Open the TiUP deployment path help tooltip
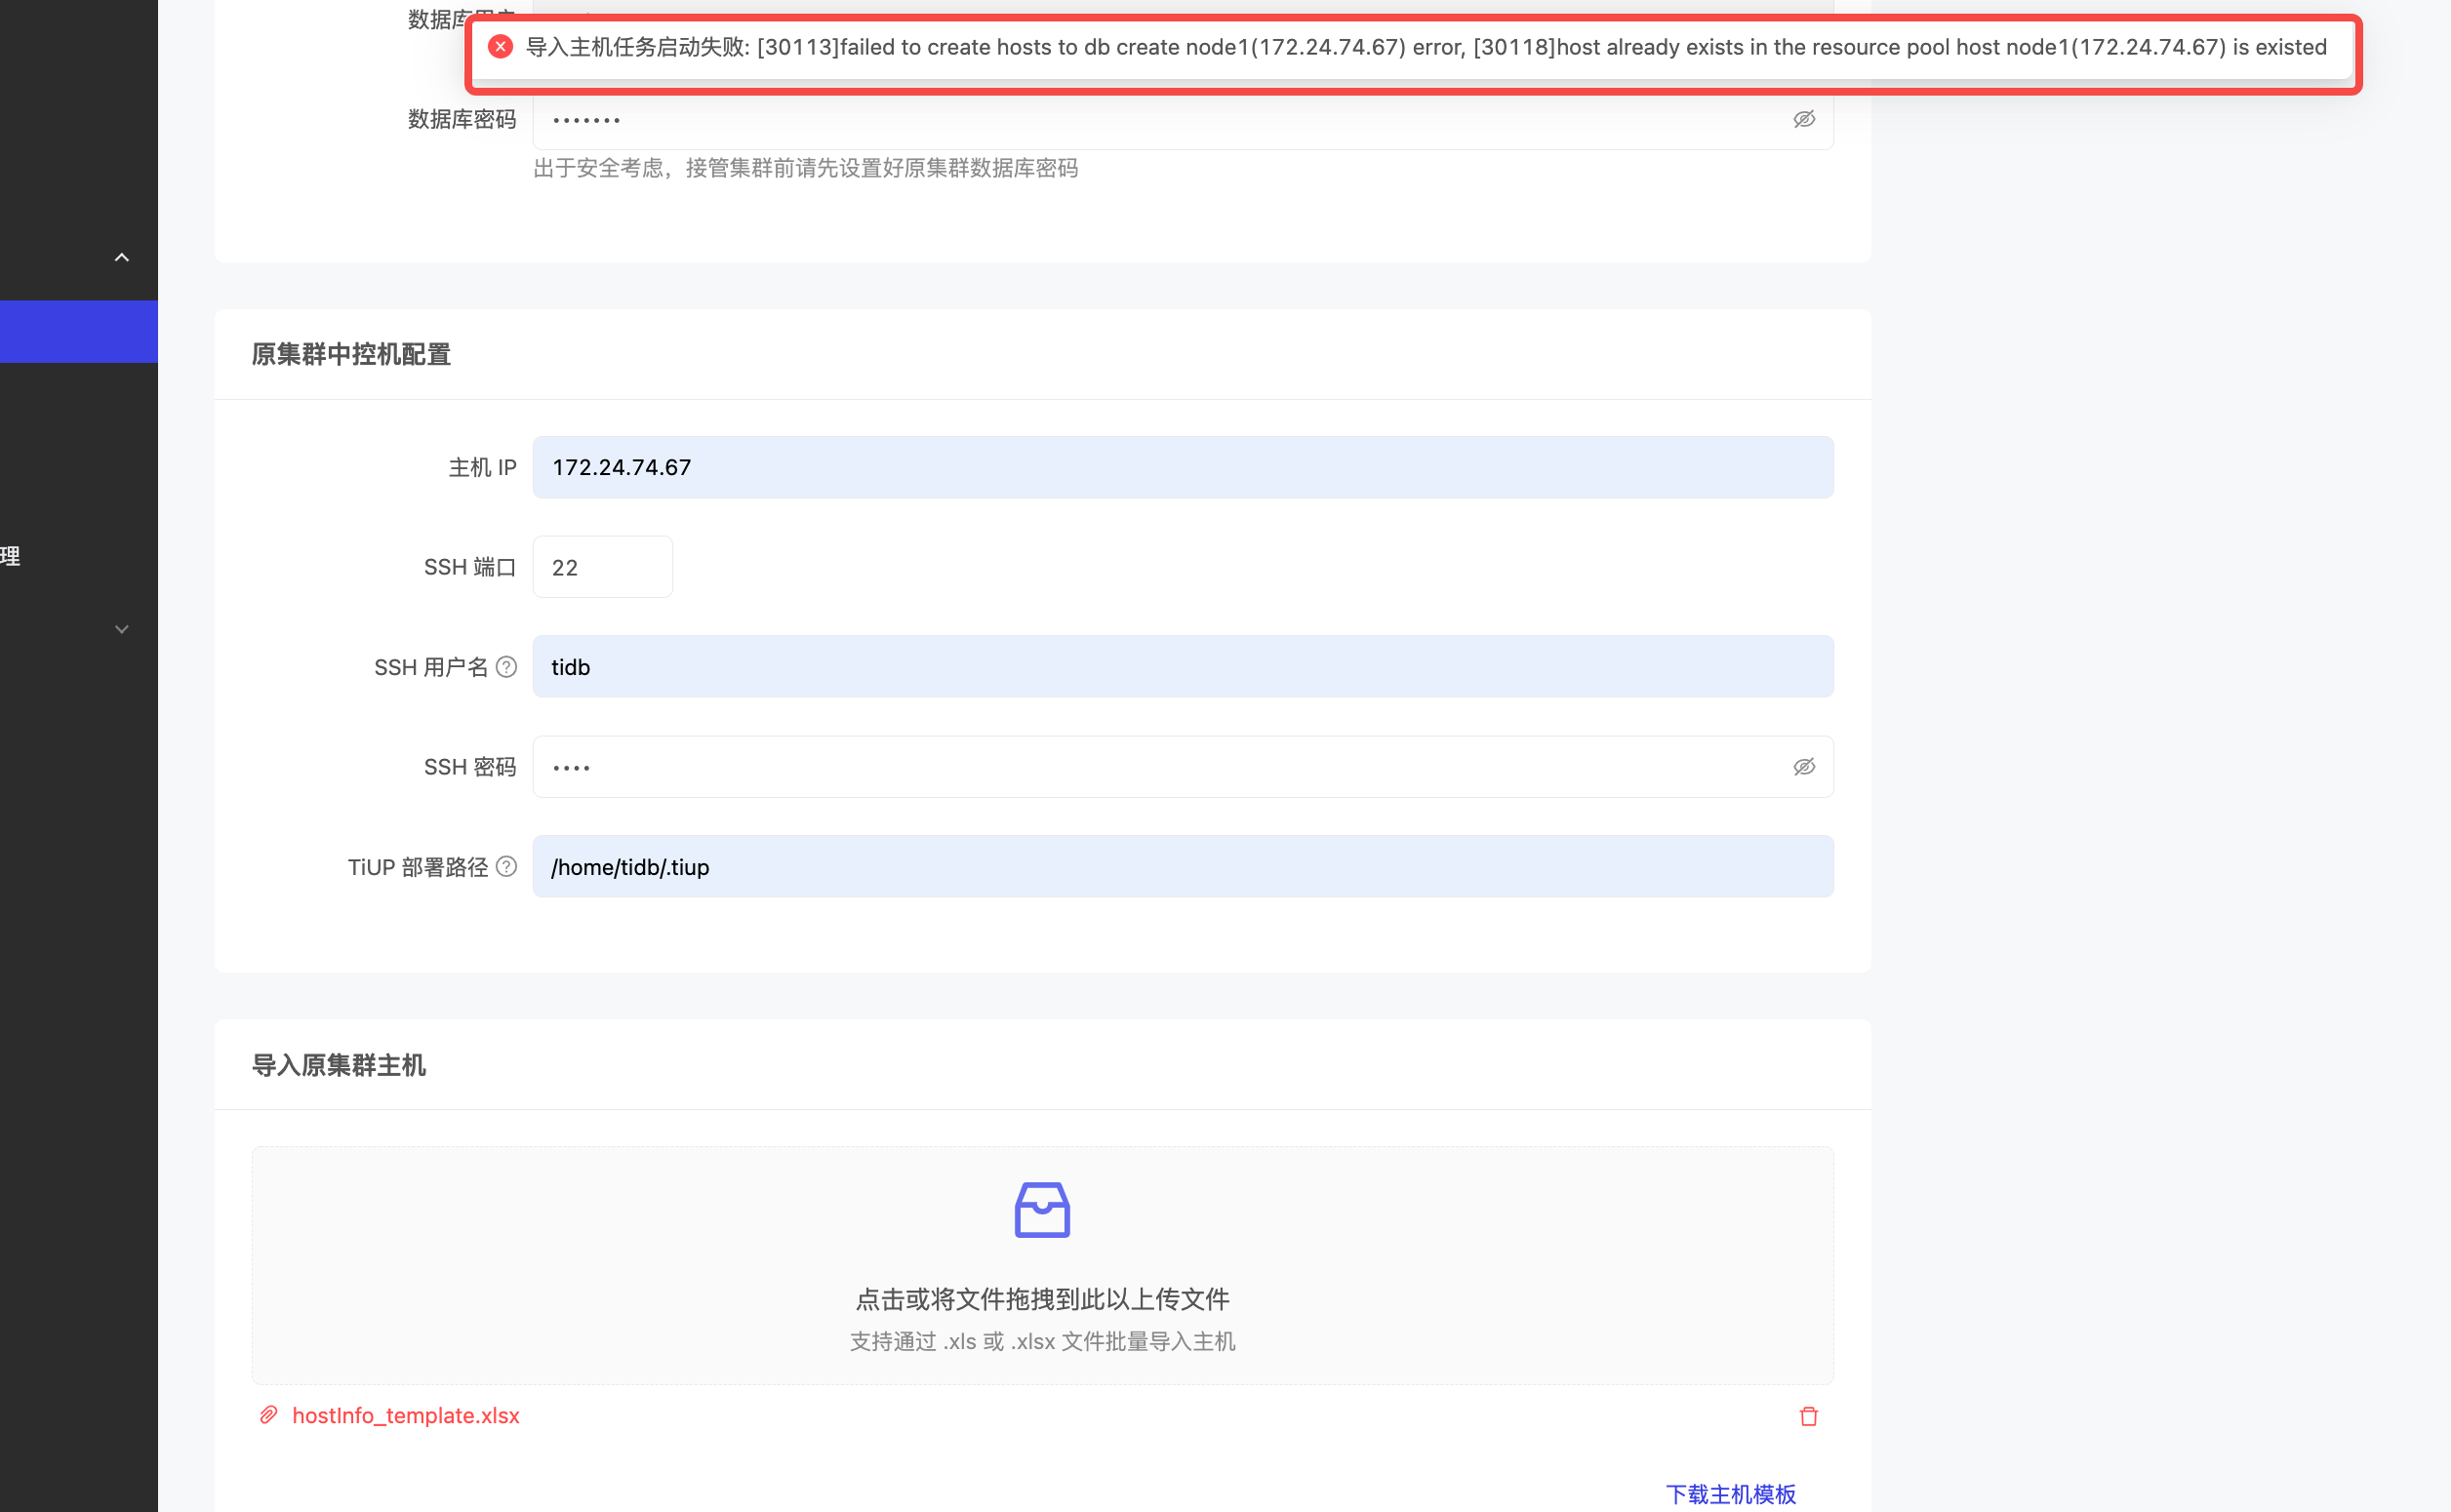This screenshot has height=1512, width=2451. tap(507, 867)
